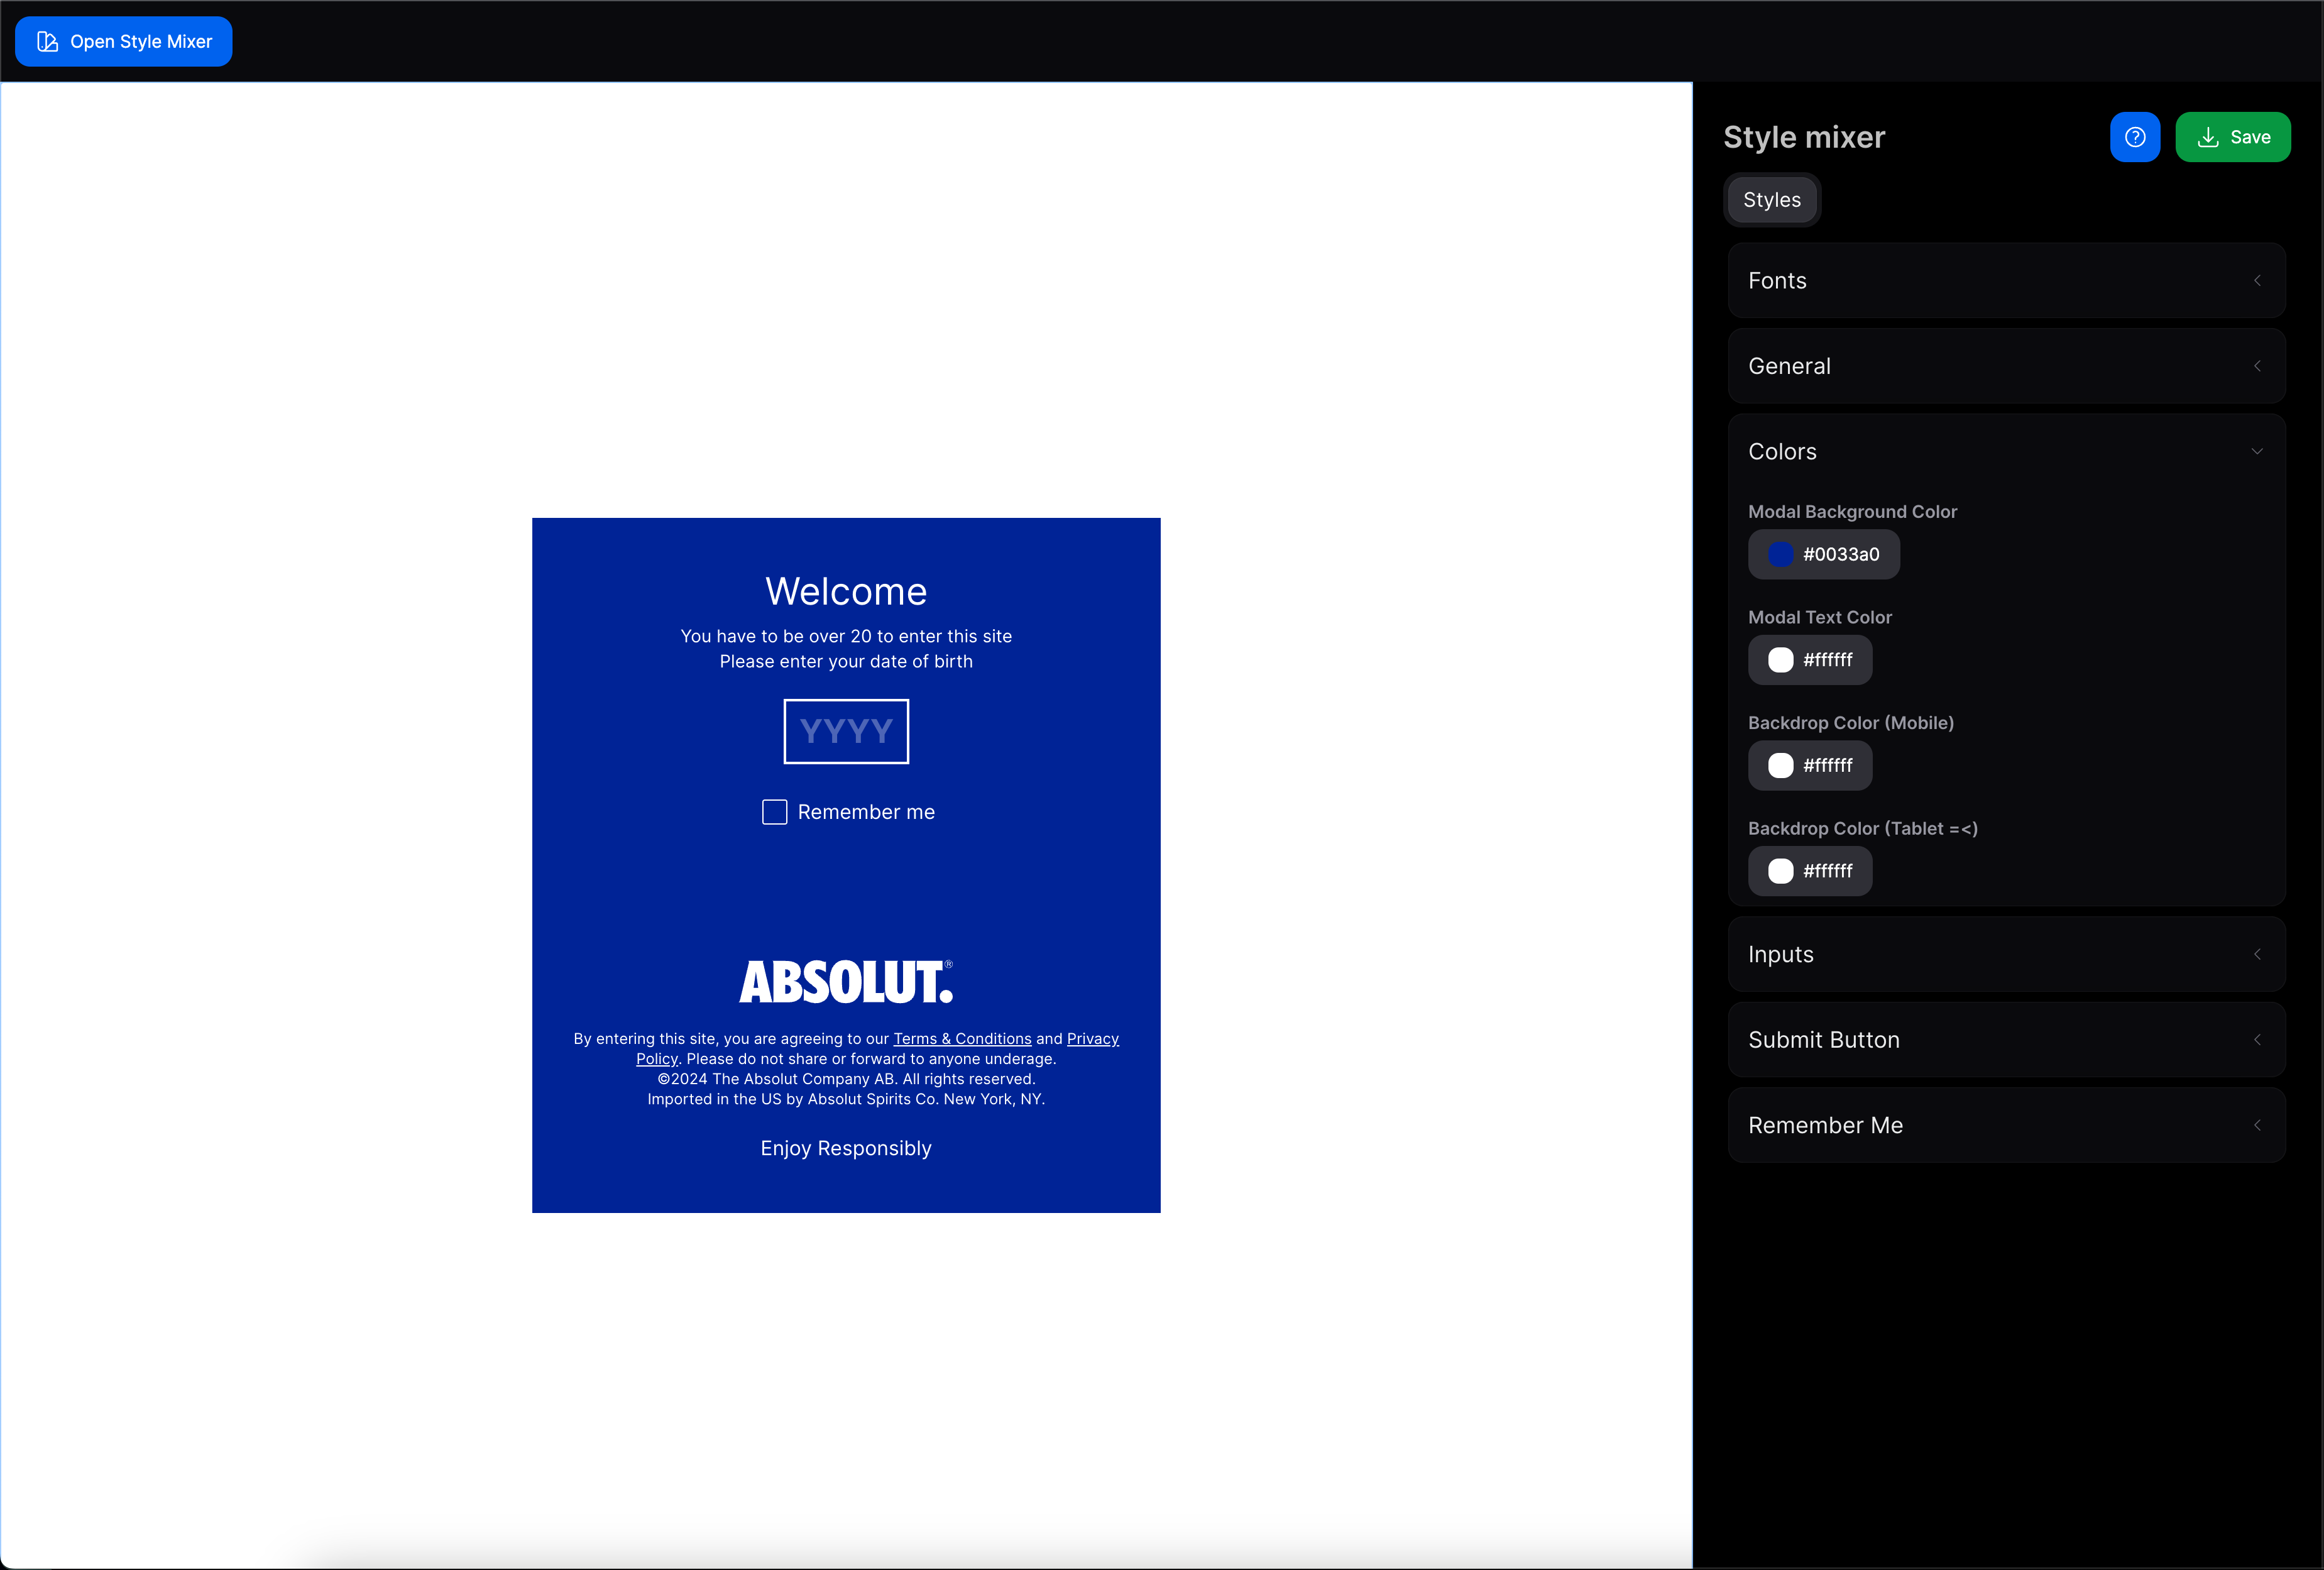Open the Privacy Policy link

pyautogui.click(x=1092, y=1039)
